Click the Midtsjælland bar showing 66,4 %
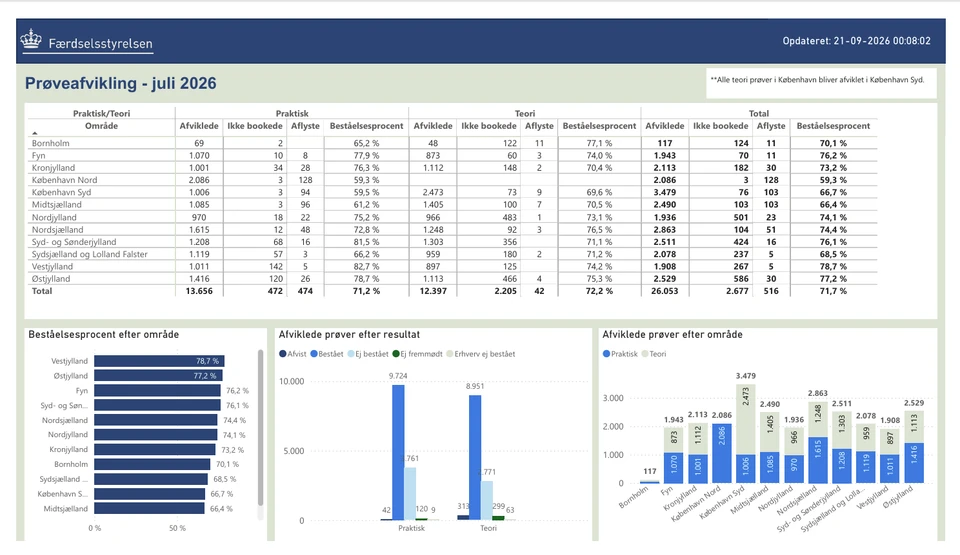Screen dimensions: 960x555 pos(149,508)
